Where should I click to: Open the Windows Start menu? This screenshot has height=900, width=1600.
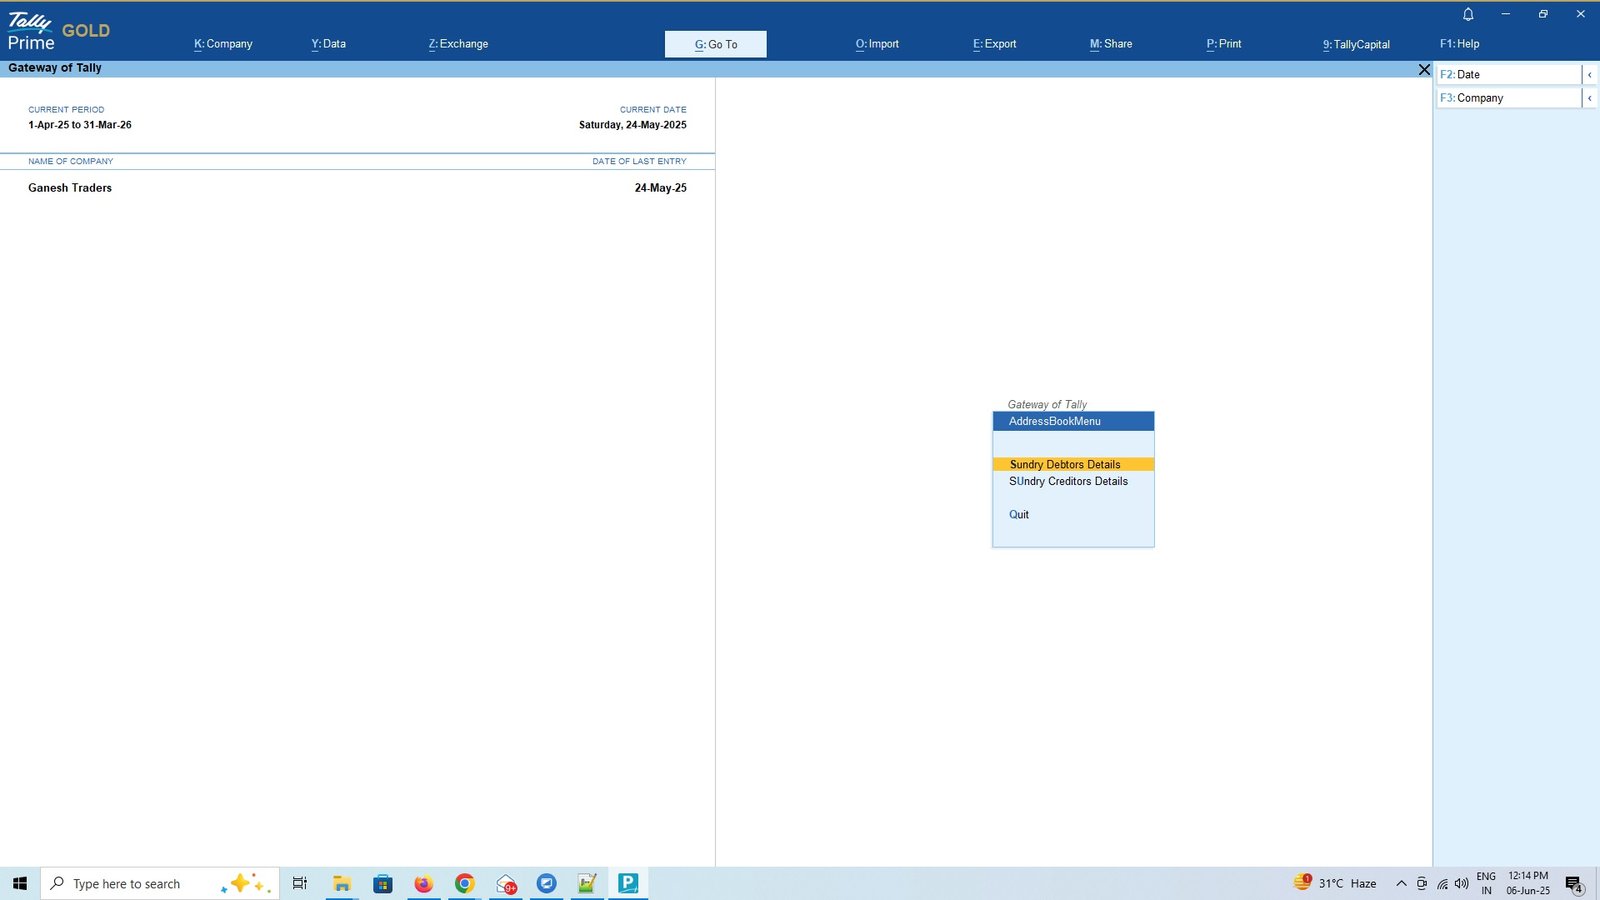(x=20, y=883)
